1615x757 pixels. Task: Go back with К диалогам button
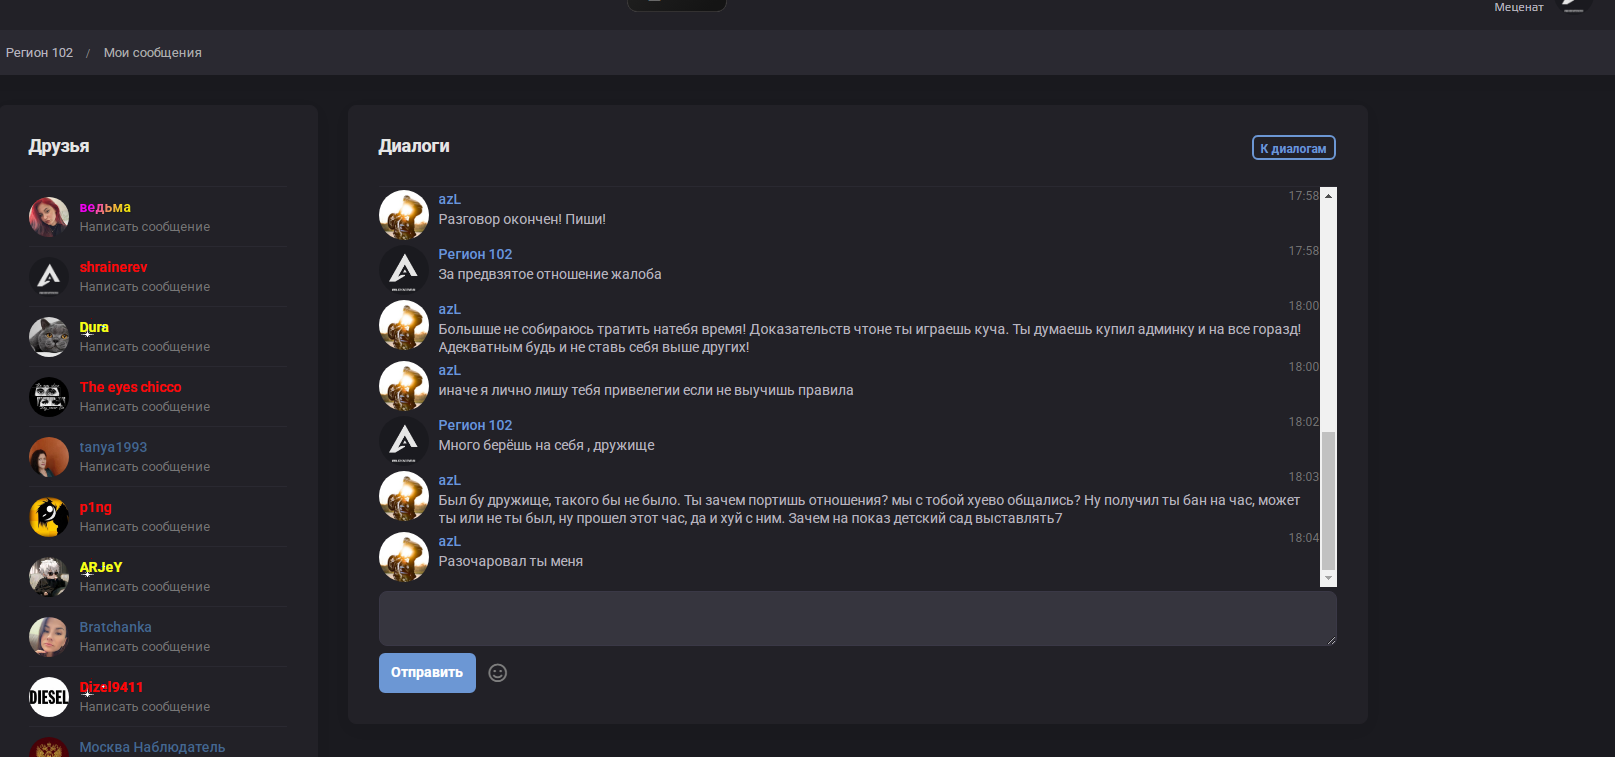click(1293, 148)
